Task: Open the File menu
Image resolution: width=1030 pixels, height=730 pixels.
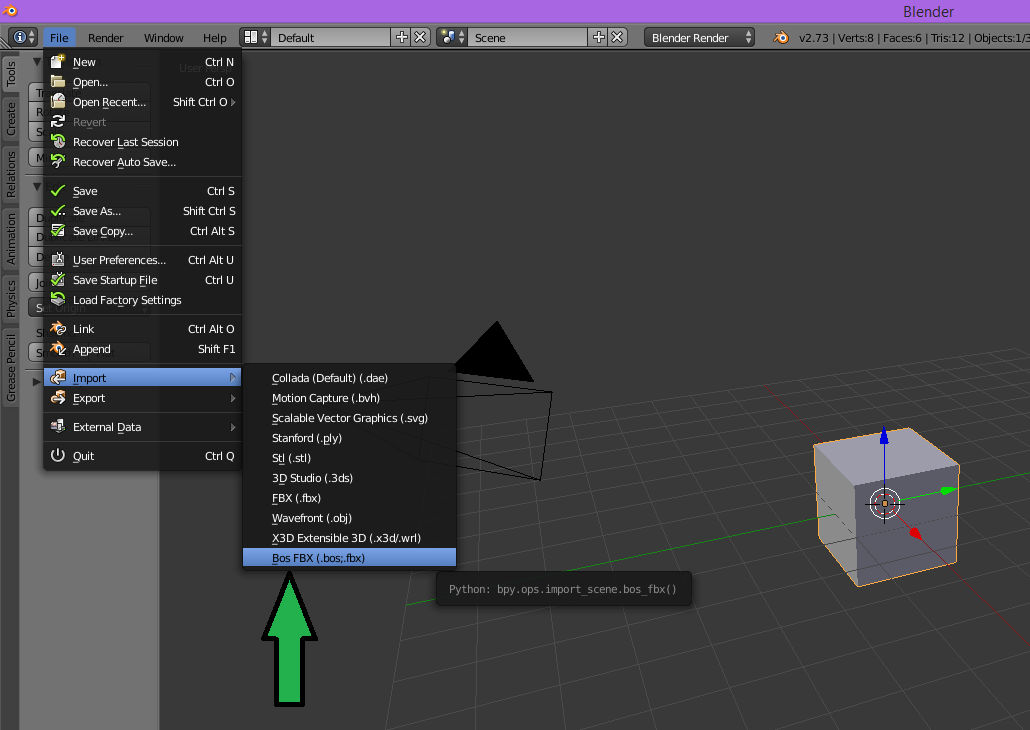Action: click(59, 37)
